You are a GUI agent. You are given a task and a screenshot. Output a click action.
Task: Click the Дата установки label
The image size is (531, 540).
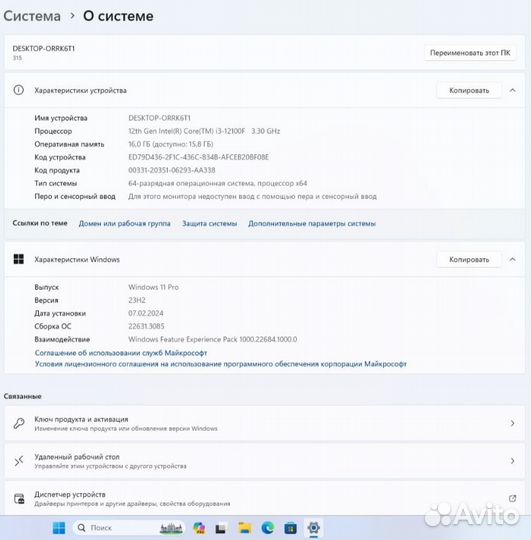point(60,313)
